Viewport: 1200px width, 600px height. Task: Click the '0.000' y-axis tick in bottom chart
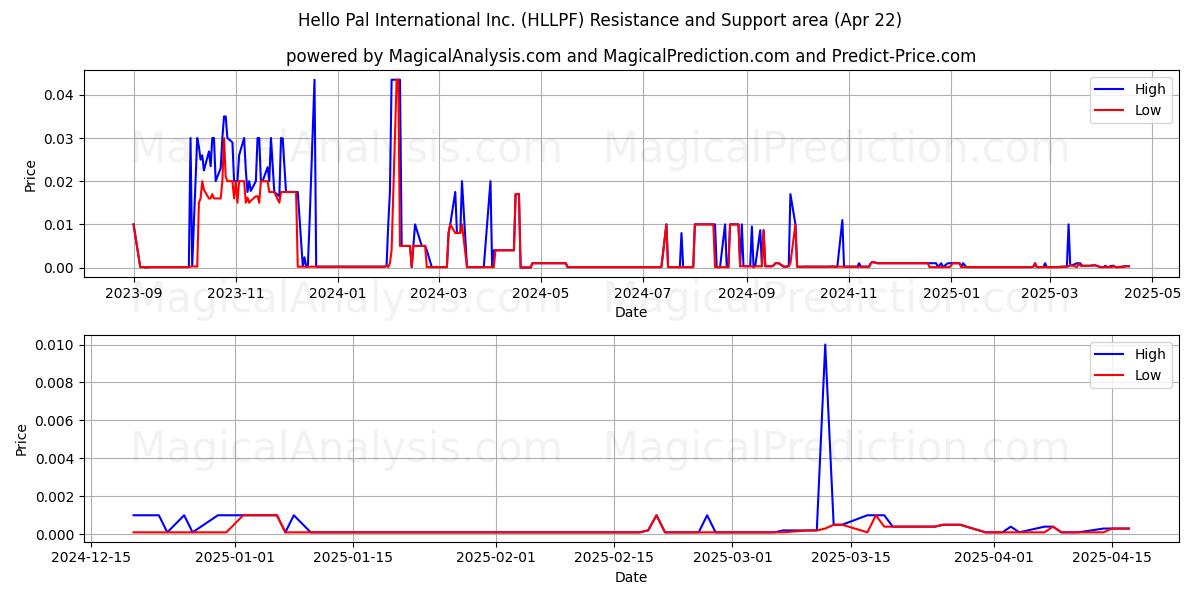click(x=57, y=535)
